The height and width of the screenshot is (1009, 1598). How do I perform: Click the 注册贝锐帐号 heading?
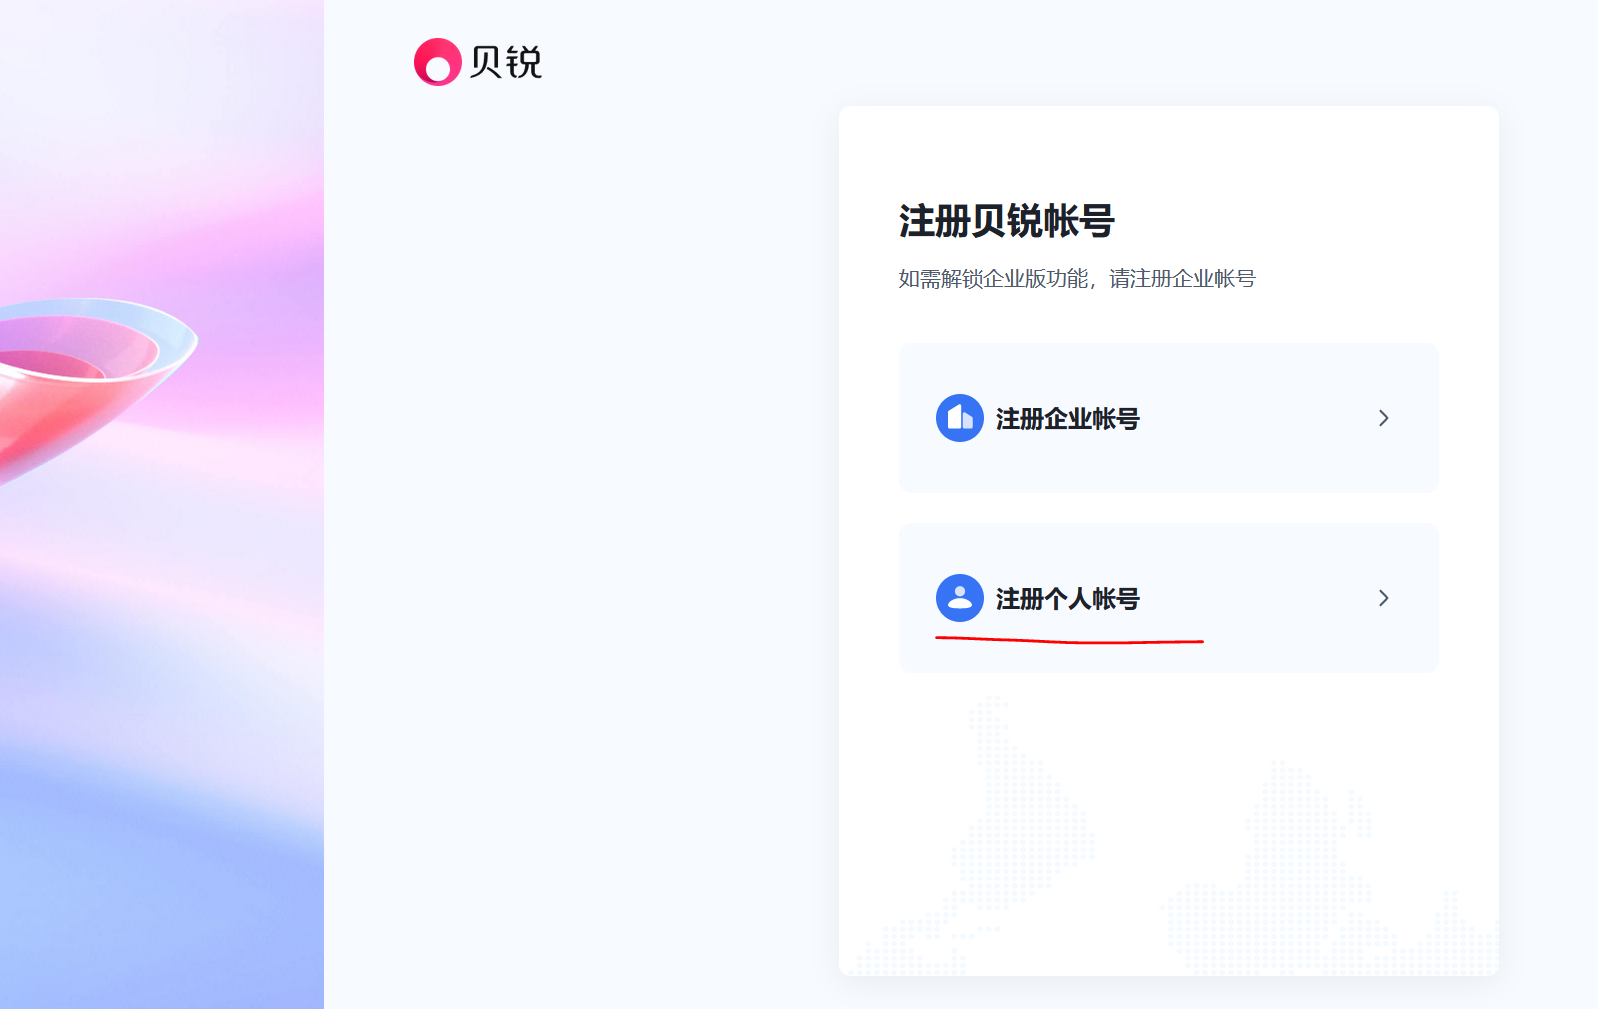point(1006,221)
